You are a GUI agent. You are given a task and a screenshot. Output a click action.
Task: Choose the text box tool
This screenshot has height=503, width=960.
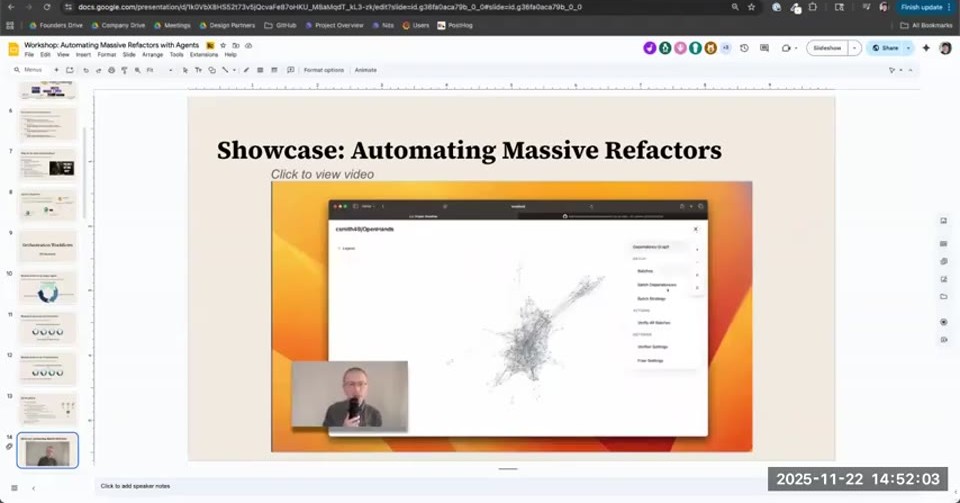coord(198,70)
